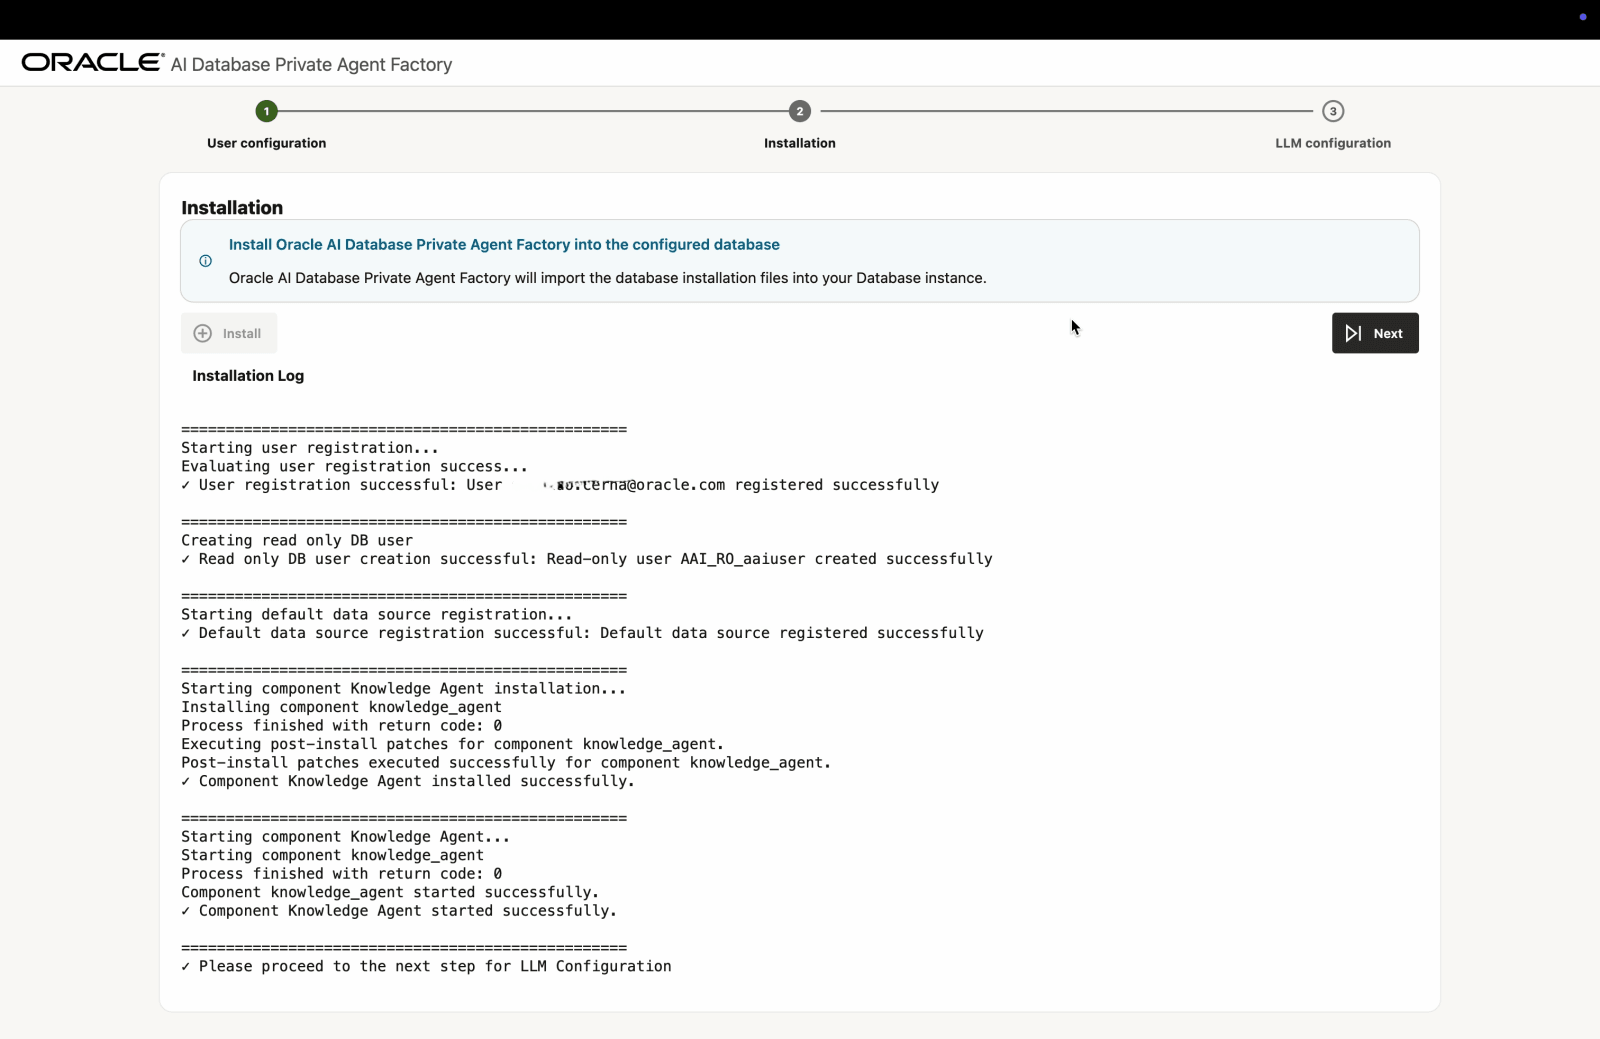Screen dimensions: 1600x1039
Task: Click "Component knowledge_agent started successfully." log line
Action: point(390,892)
